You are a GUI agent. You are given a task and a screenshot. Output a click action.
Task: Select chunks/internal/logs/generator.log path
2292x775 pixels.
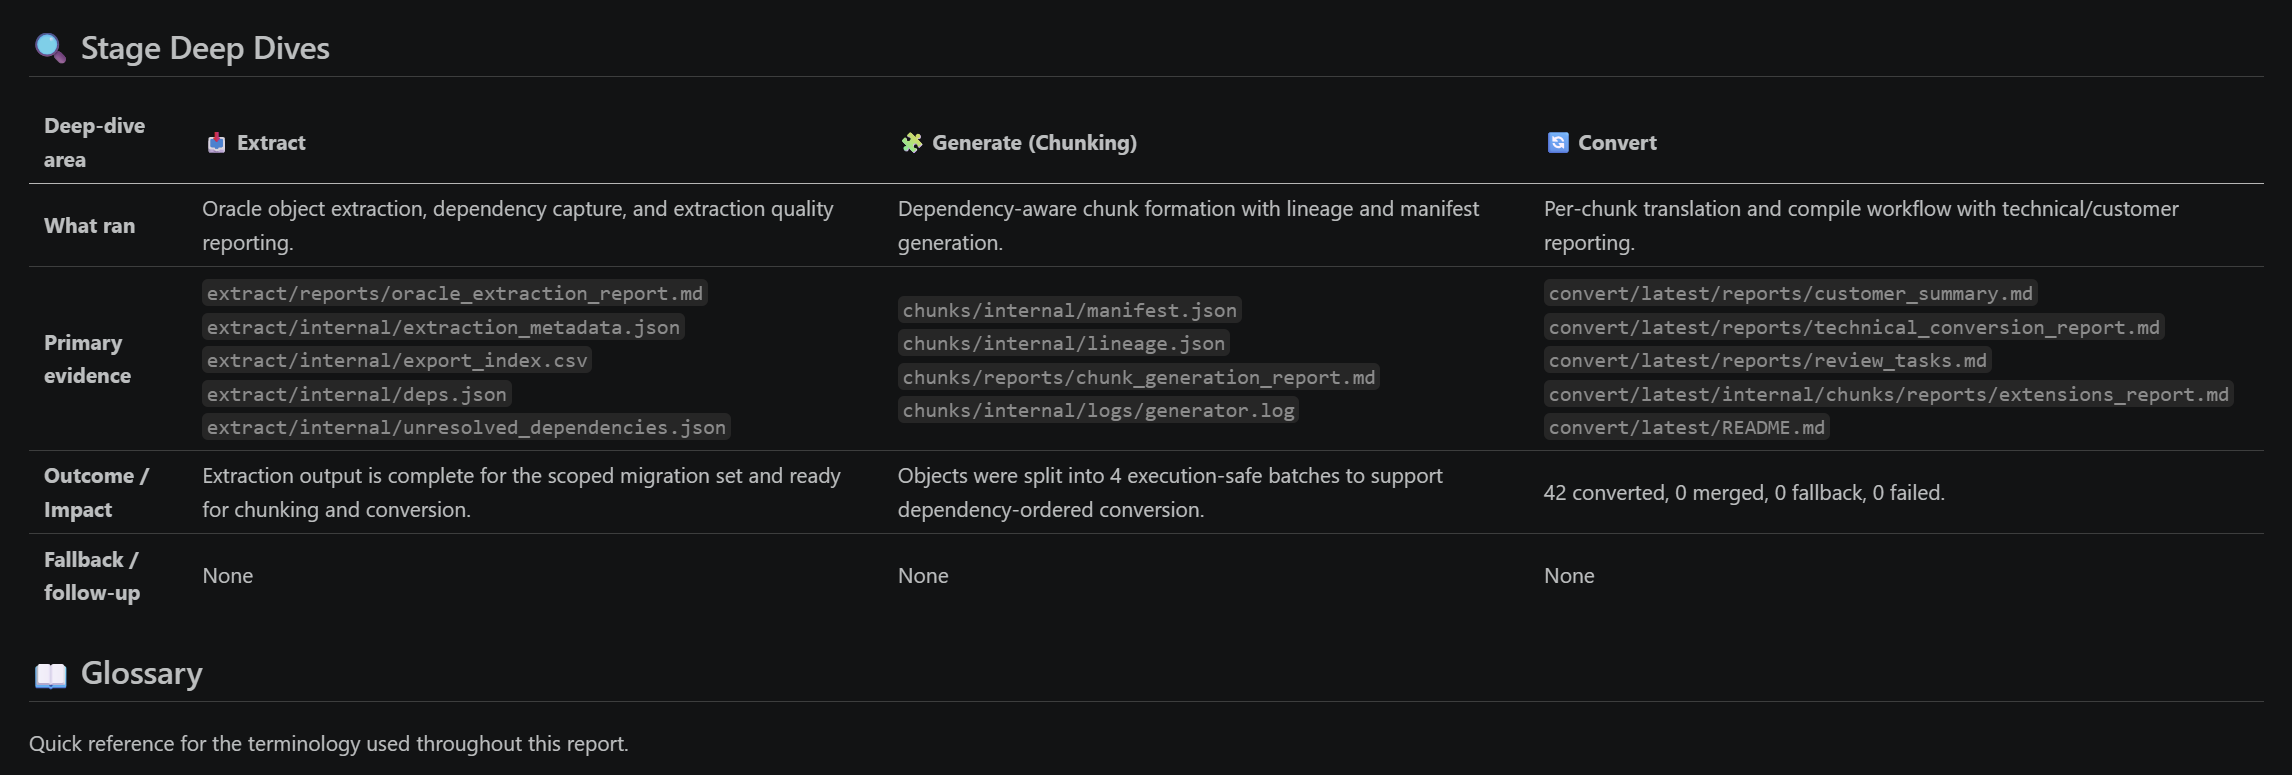pos(1098,410)
